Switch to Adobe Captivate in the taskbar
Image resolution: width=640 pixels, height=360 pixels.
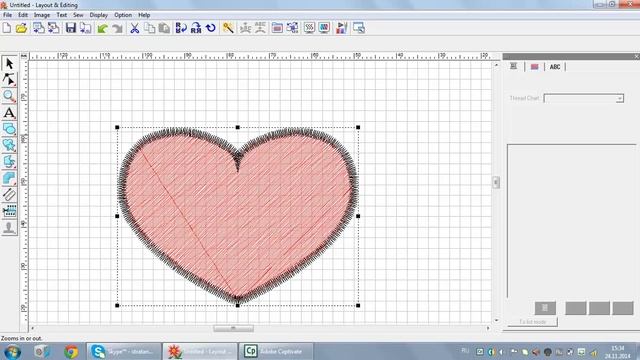click(x=276, y=351)
